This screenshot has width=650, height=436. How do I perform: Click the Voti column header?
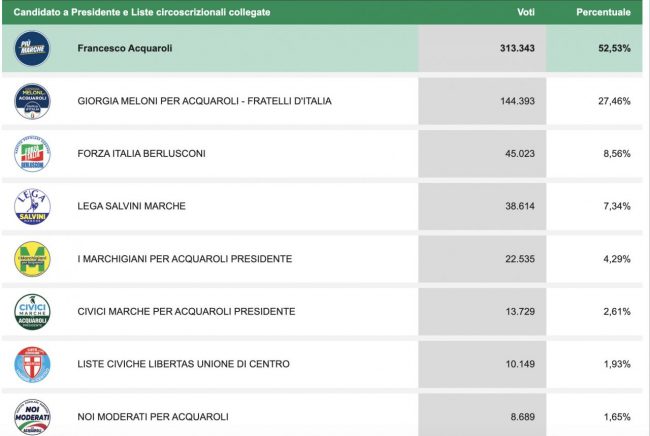(525, 13)
